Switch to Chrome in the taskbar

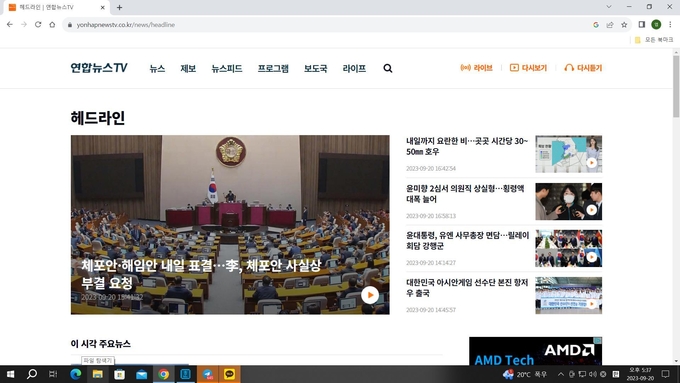click(163, 374)
